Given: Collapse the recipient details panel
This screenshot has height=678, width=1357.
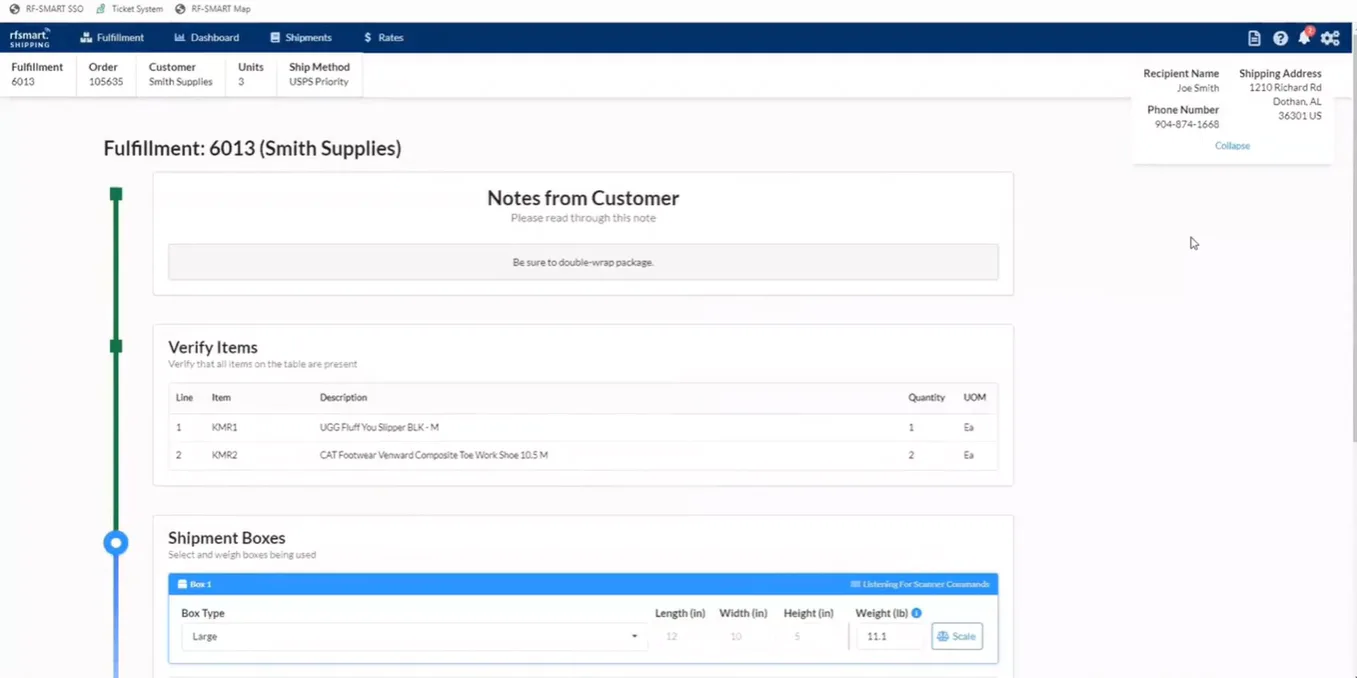Looking at the screenshot, I should (1232, 146).
